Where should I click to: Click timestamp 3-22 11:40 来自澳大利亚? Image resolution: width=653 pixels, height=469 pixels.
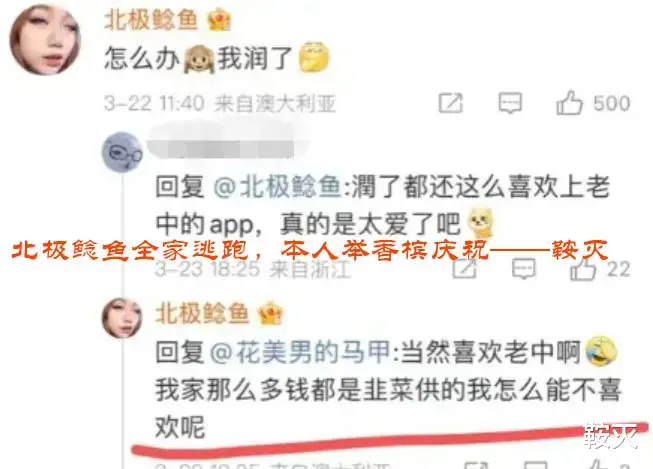(219, 103)
